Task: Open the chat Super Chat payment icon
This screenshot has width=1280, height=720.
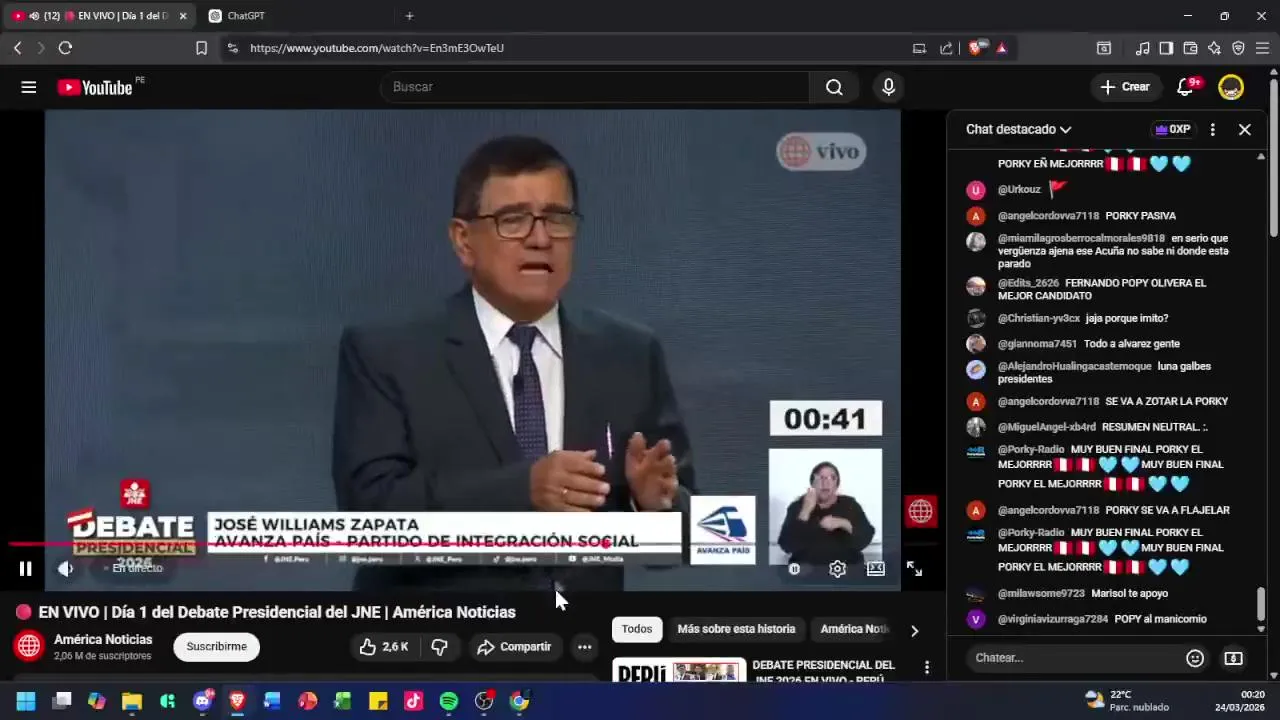Action: [1233, 658]
